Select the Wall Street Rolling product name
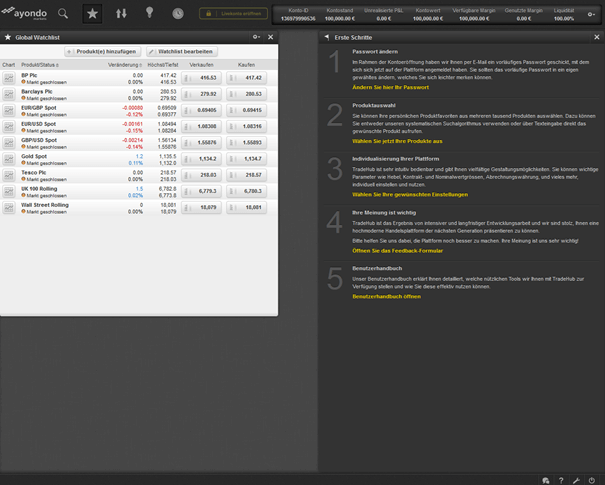Viewport: 605px width, 485px height. [45, 205]
